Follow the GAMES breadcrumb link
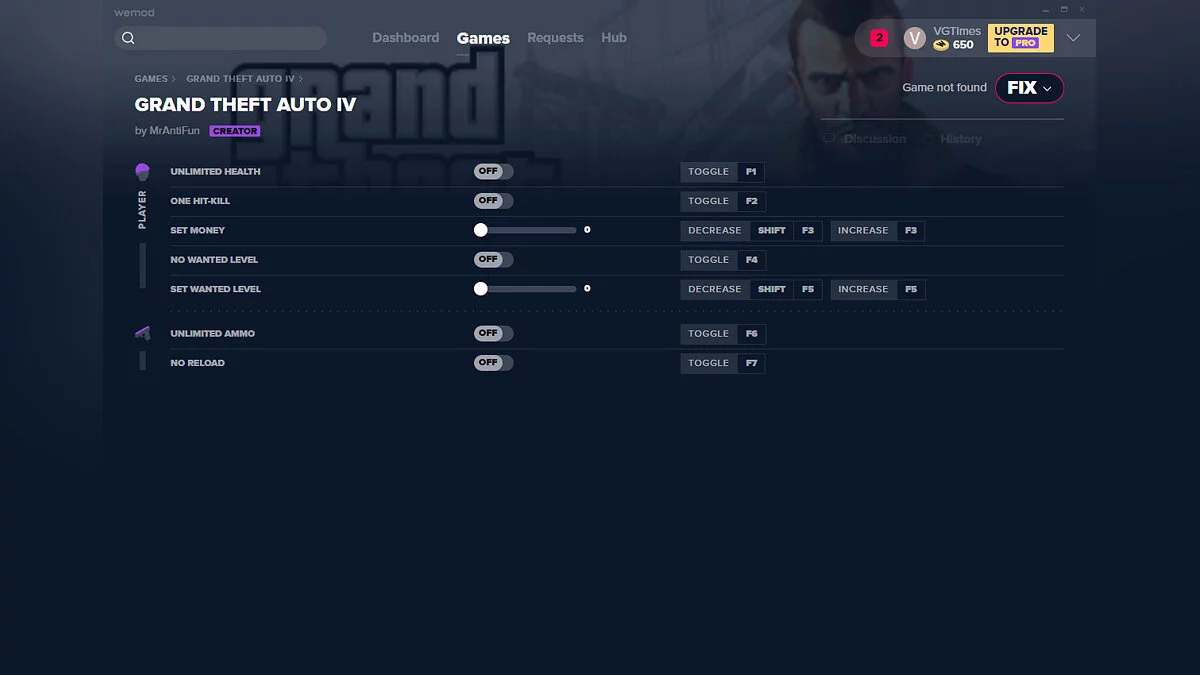This screenshot has width=1200, height=675. [151, 78]
